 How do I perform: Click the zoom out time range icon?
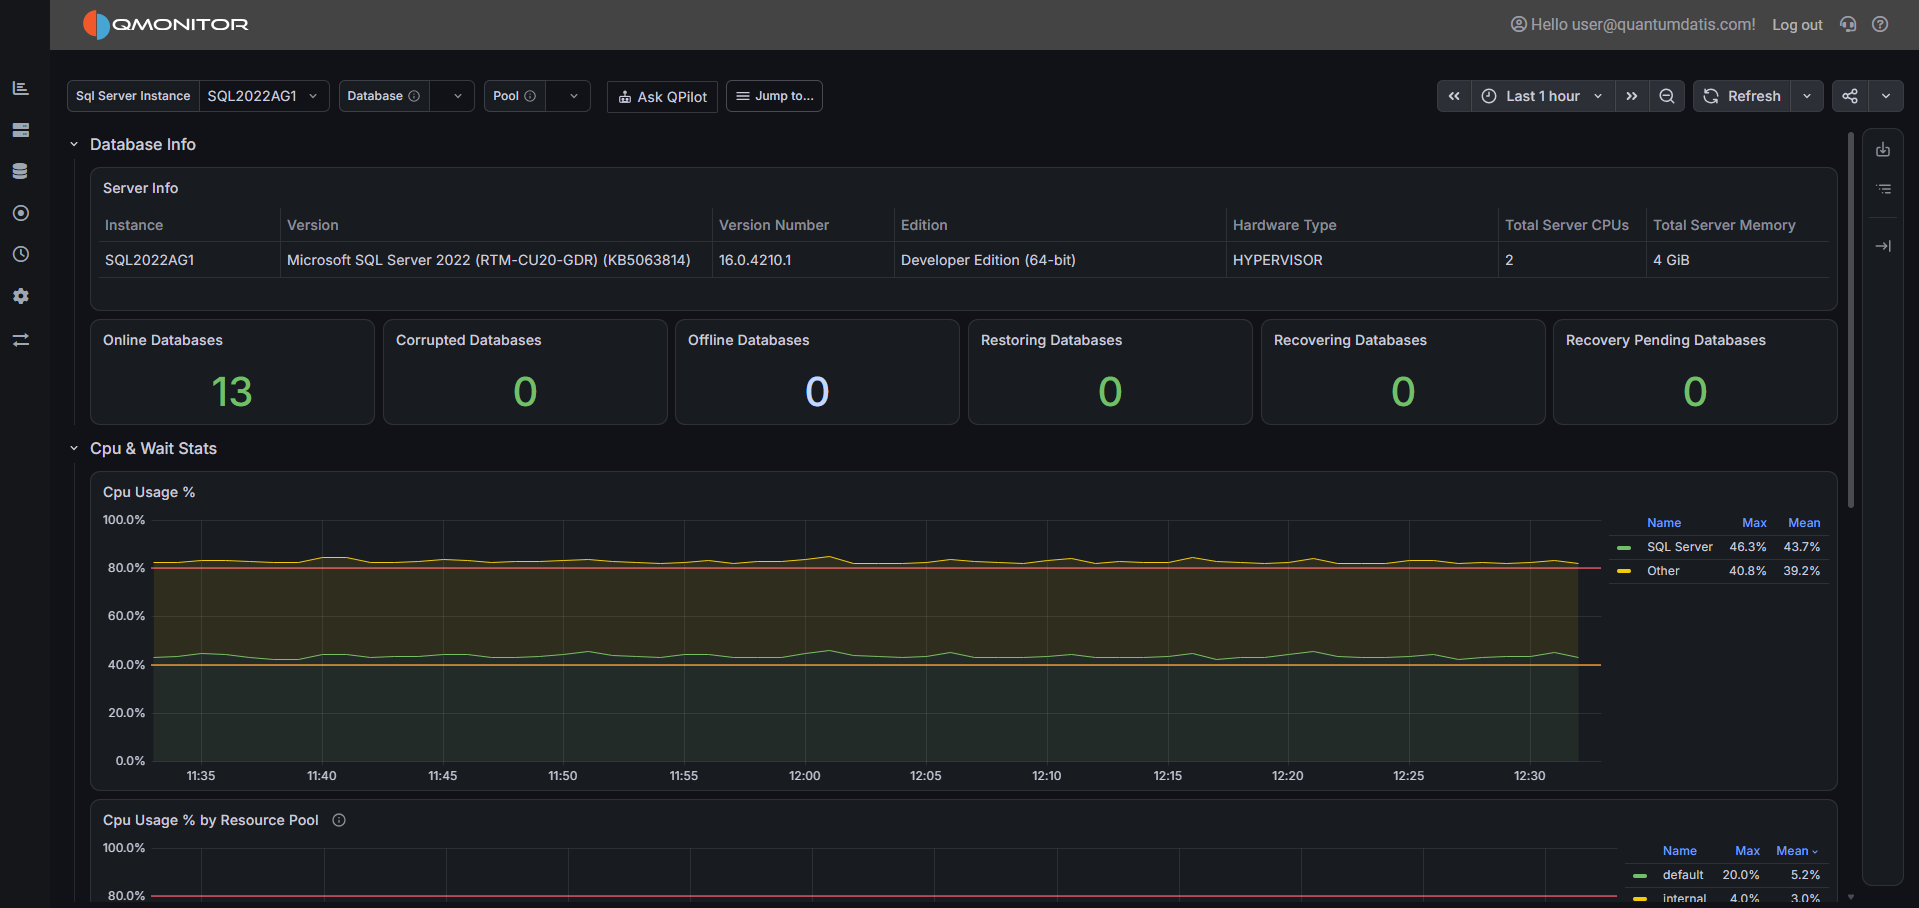(1667, 96)
